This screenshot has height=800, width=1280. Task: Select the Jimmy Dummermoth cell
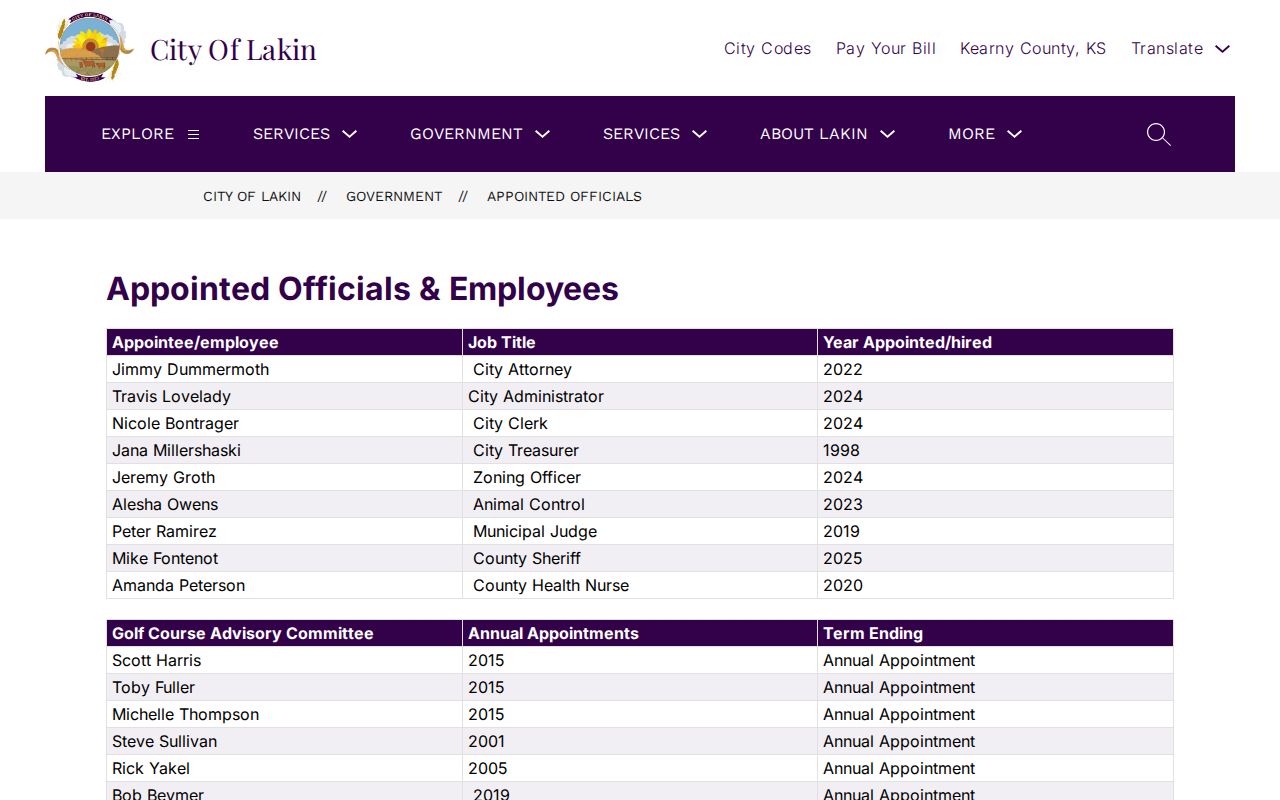coord(284,369)
